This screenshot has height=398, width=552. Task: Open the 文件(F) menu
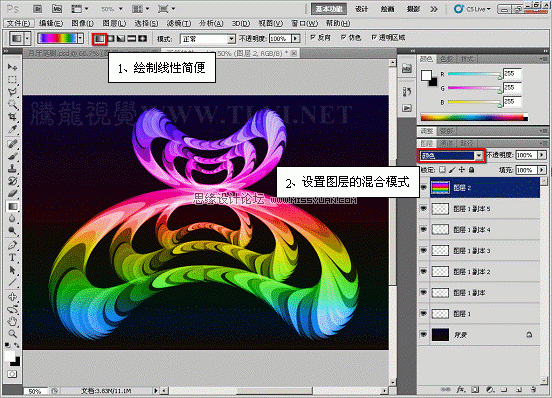(x=19, y=23)
